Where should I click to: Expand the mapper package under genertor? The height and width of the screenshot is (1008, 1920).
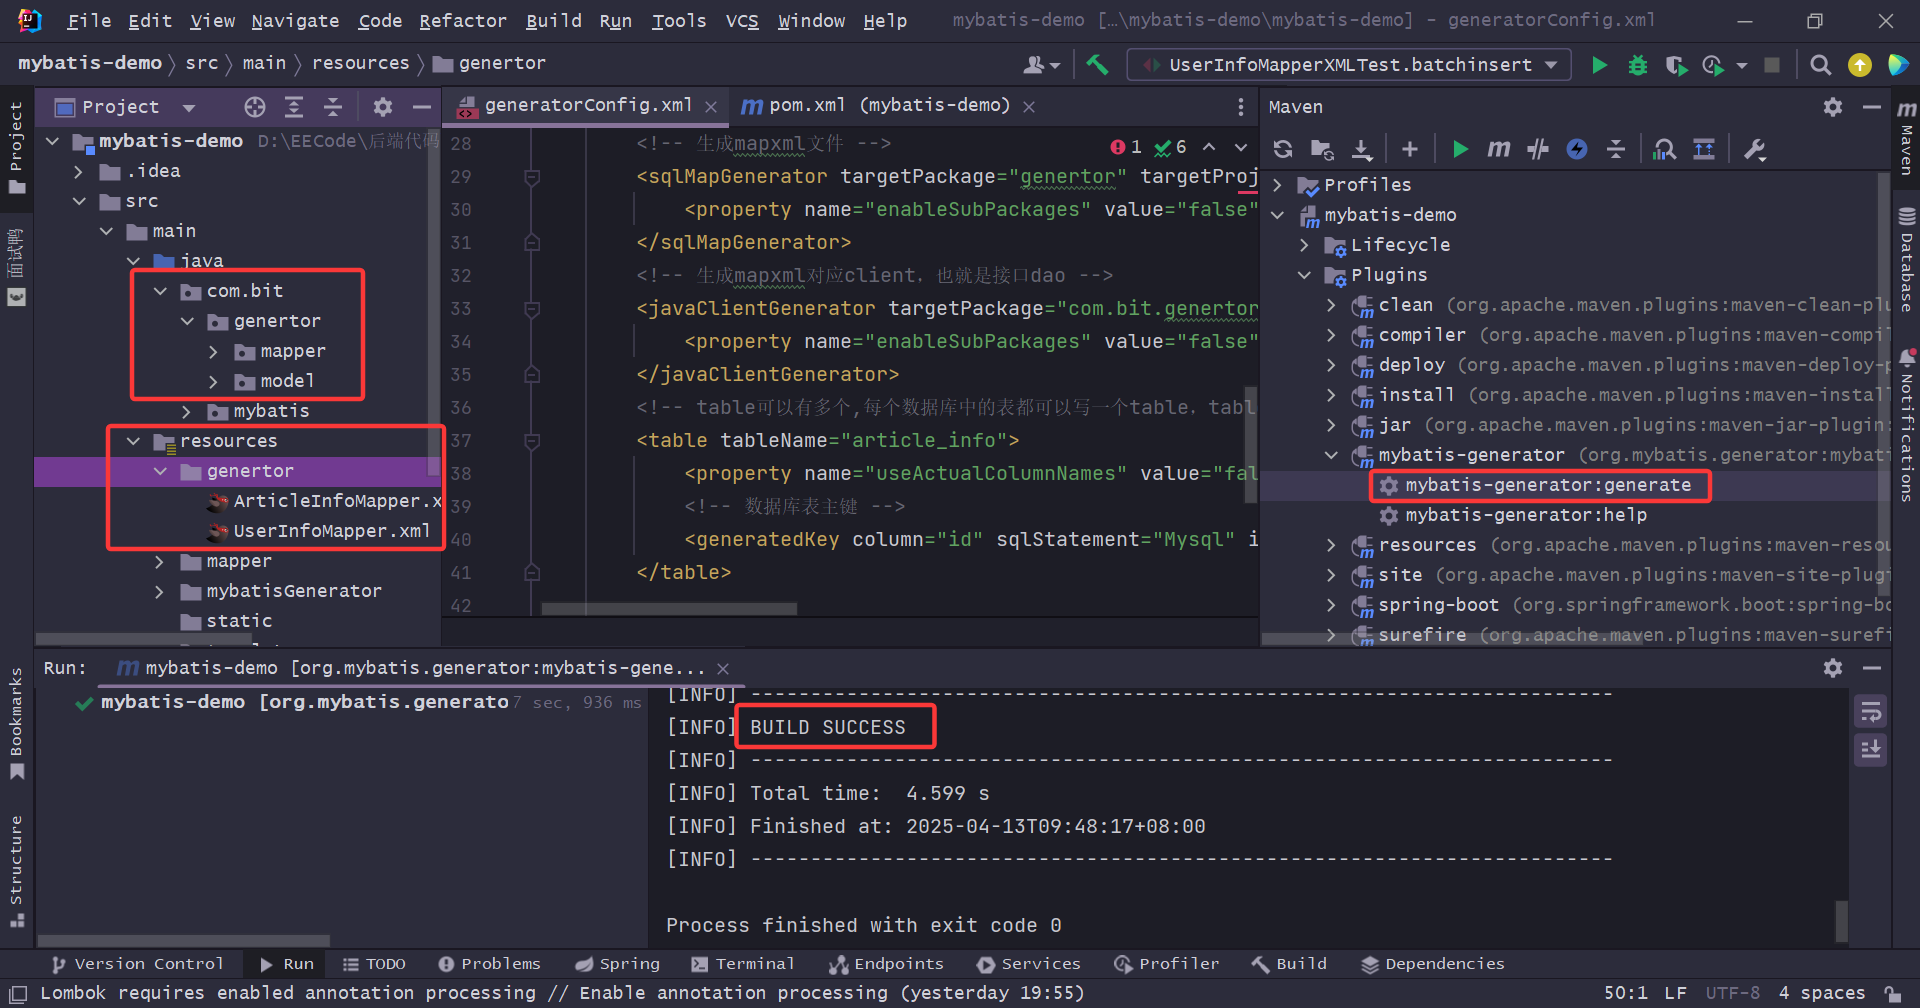[213, 351]
